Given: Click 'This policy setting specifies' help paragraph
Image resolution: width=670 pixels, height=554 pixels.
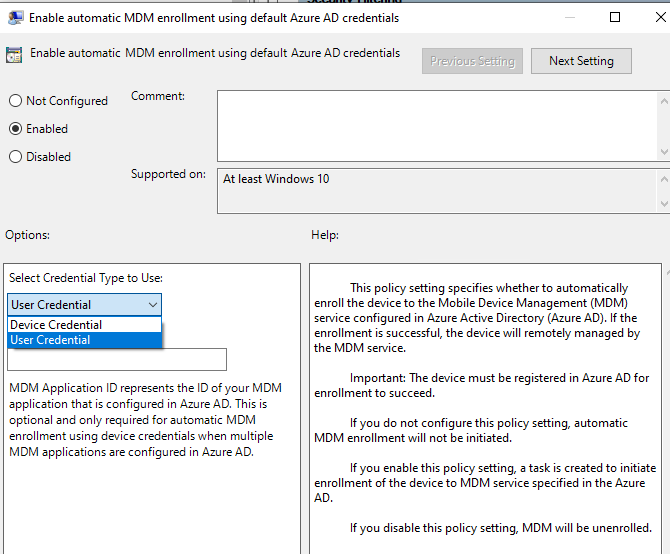Looking at the screenshot, I should 477,318.
